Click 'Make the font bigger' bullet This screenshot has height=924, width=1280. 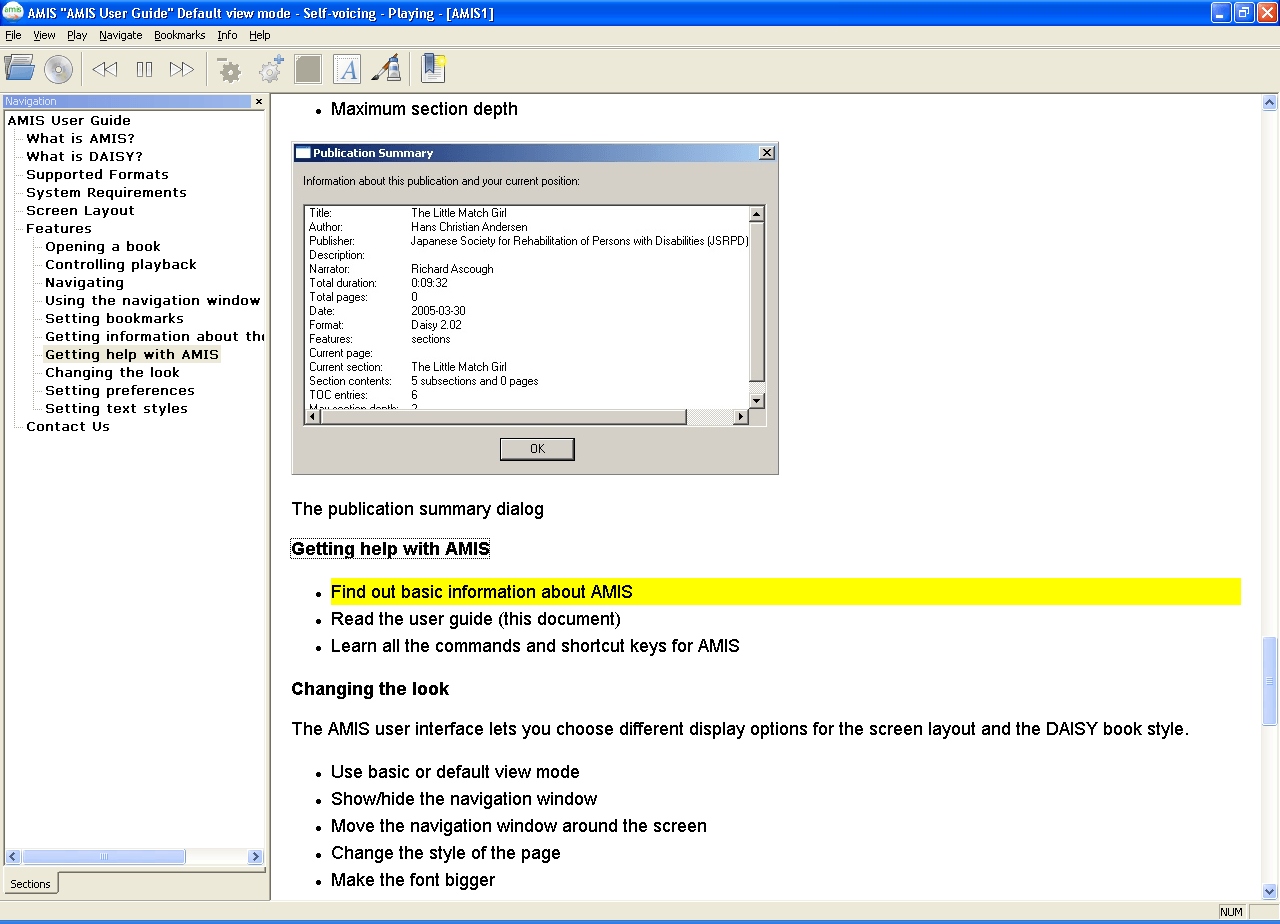(x=413, y=880)
